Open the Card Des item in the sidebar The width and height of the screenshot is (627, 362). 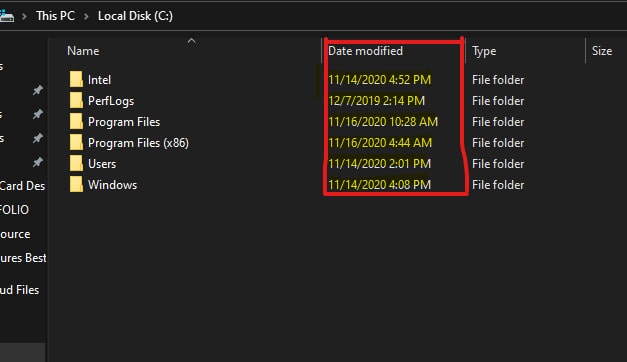pyautogui.click(x=22, y=186)
